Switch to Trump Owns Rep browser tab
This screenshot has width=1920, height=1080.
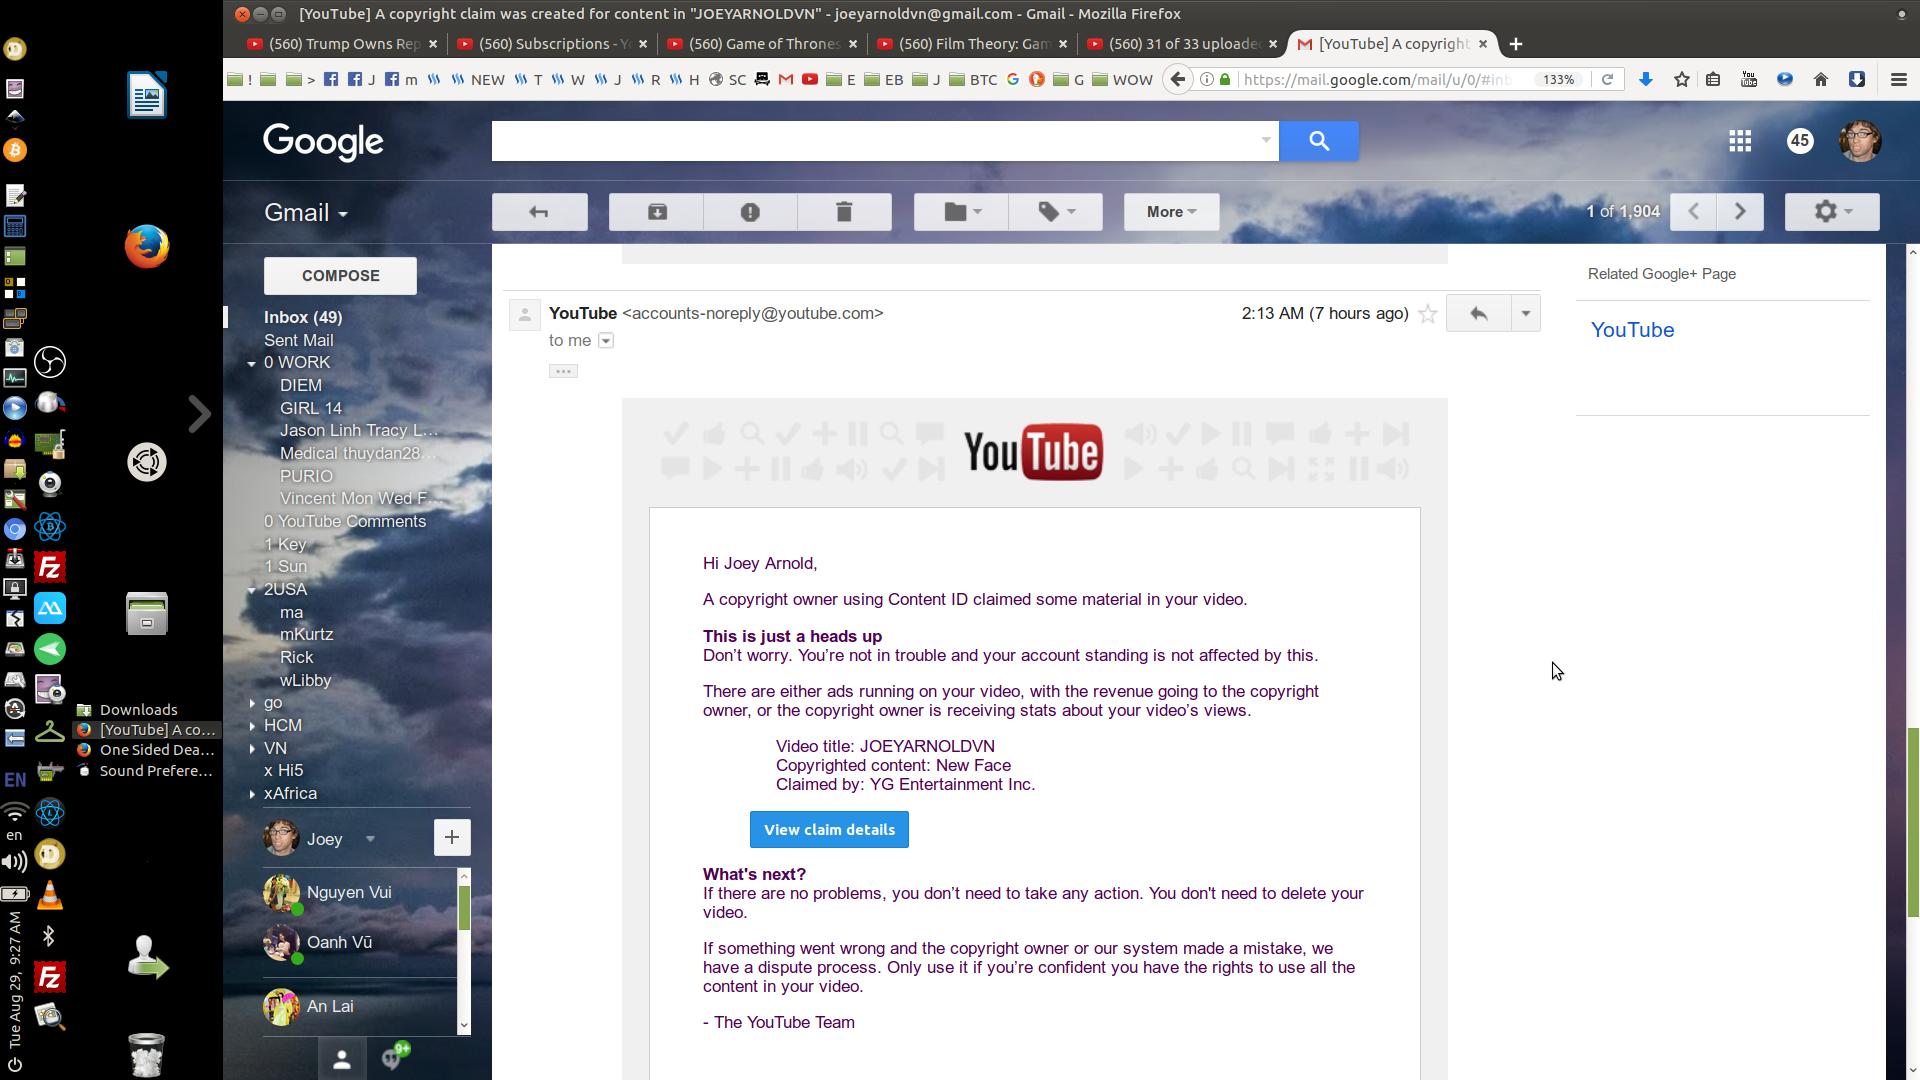point(341,44)
